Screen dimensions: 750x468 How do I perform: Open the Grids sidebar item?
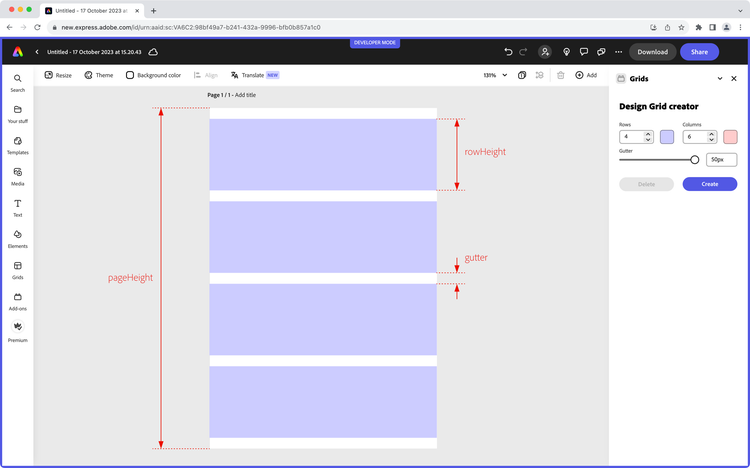(17, 267)
